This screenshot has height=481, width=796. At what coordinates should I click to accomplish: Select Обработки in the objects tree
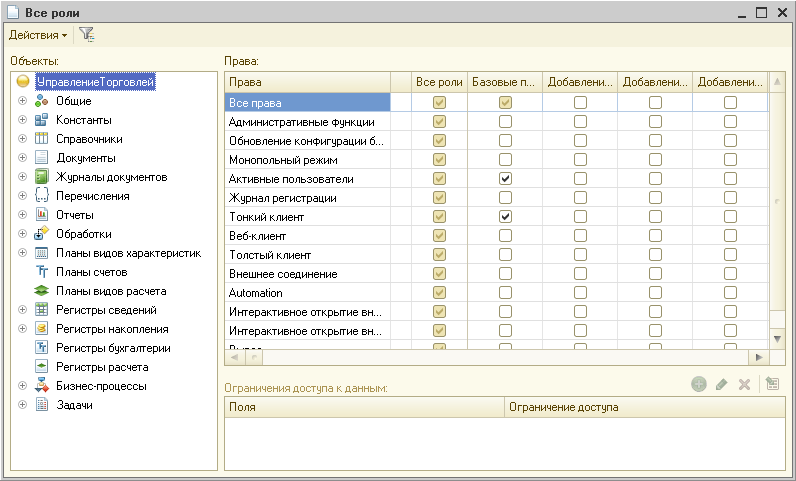point(84,234)
